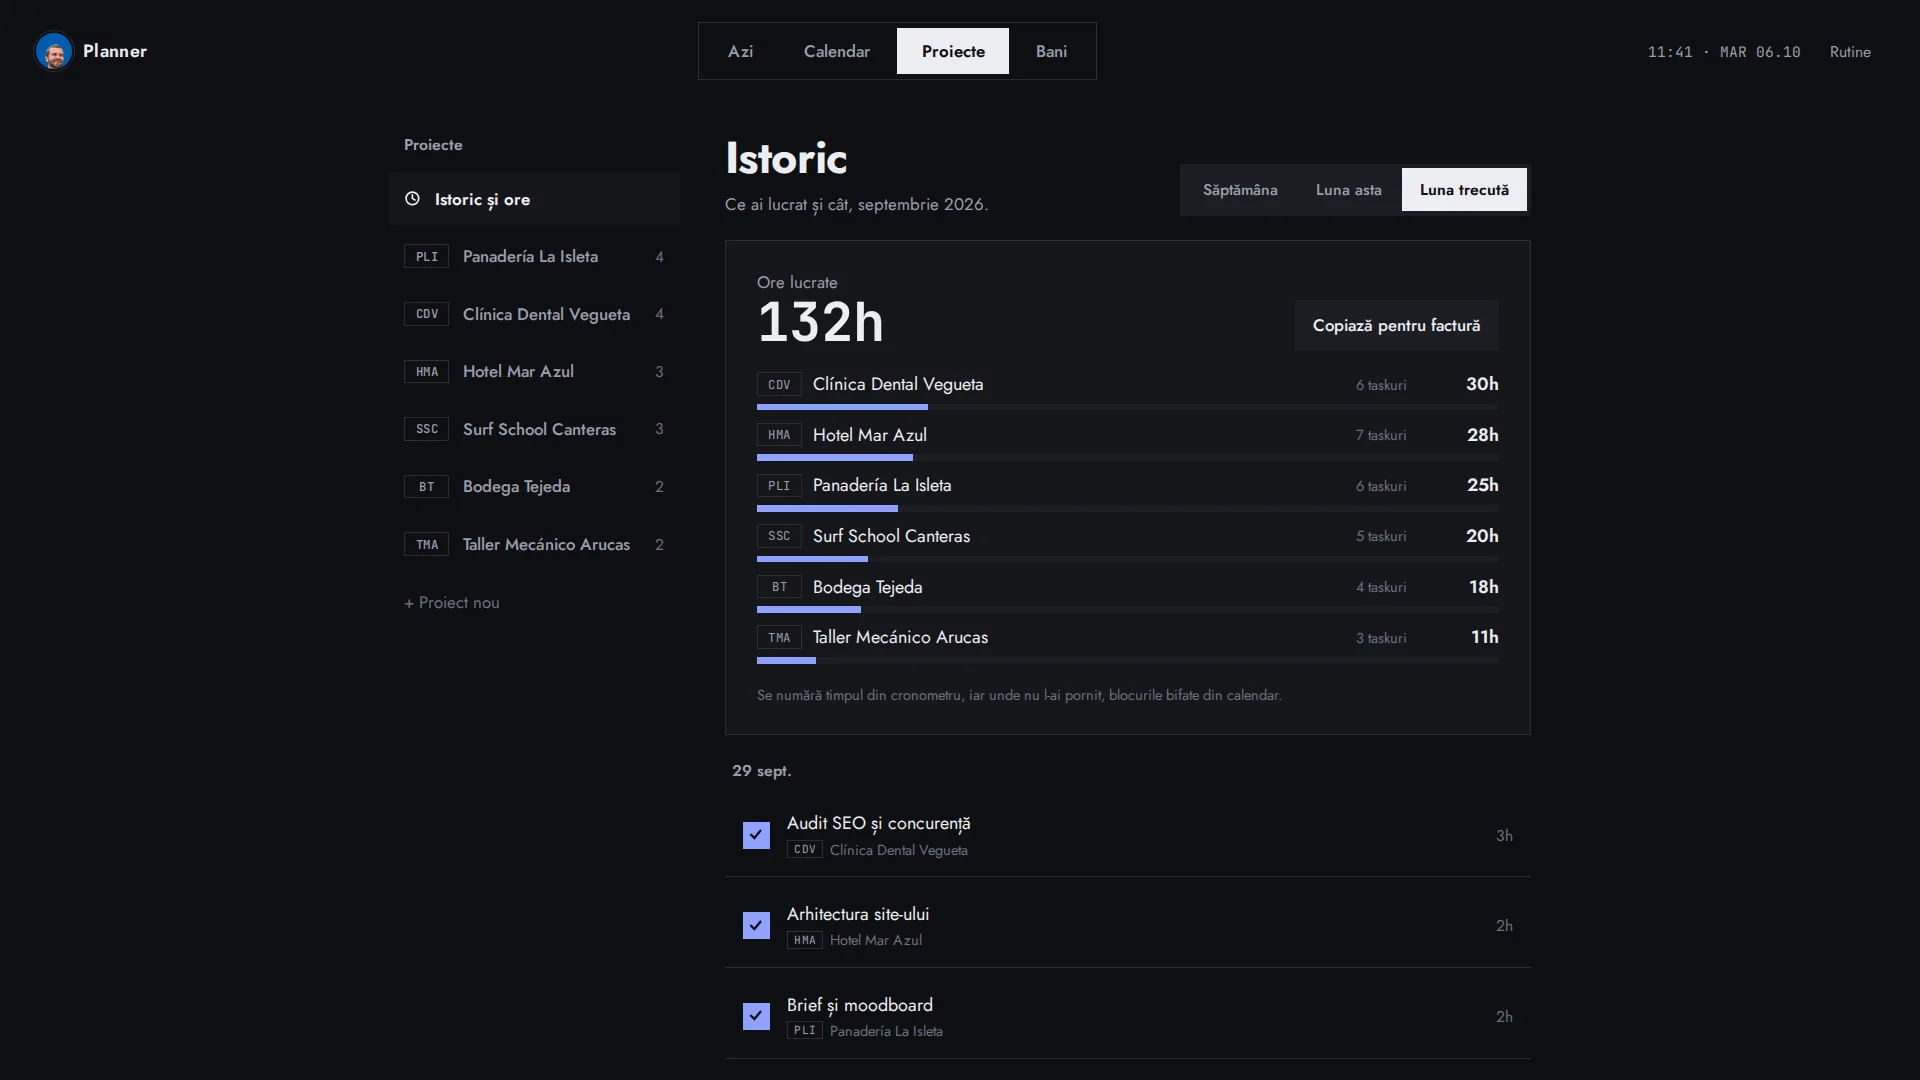Click the HMA badge in the sidebar
1920x1080 pixels.
426,372
